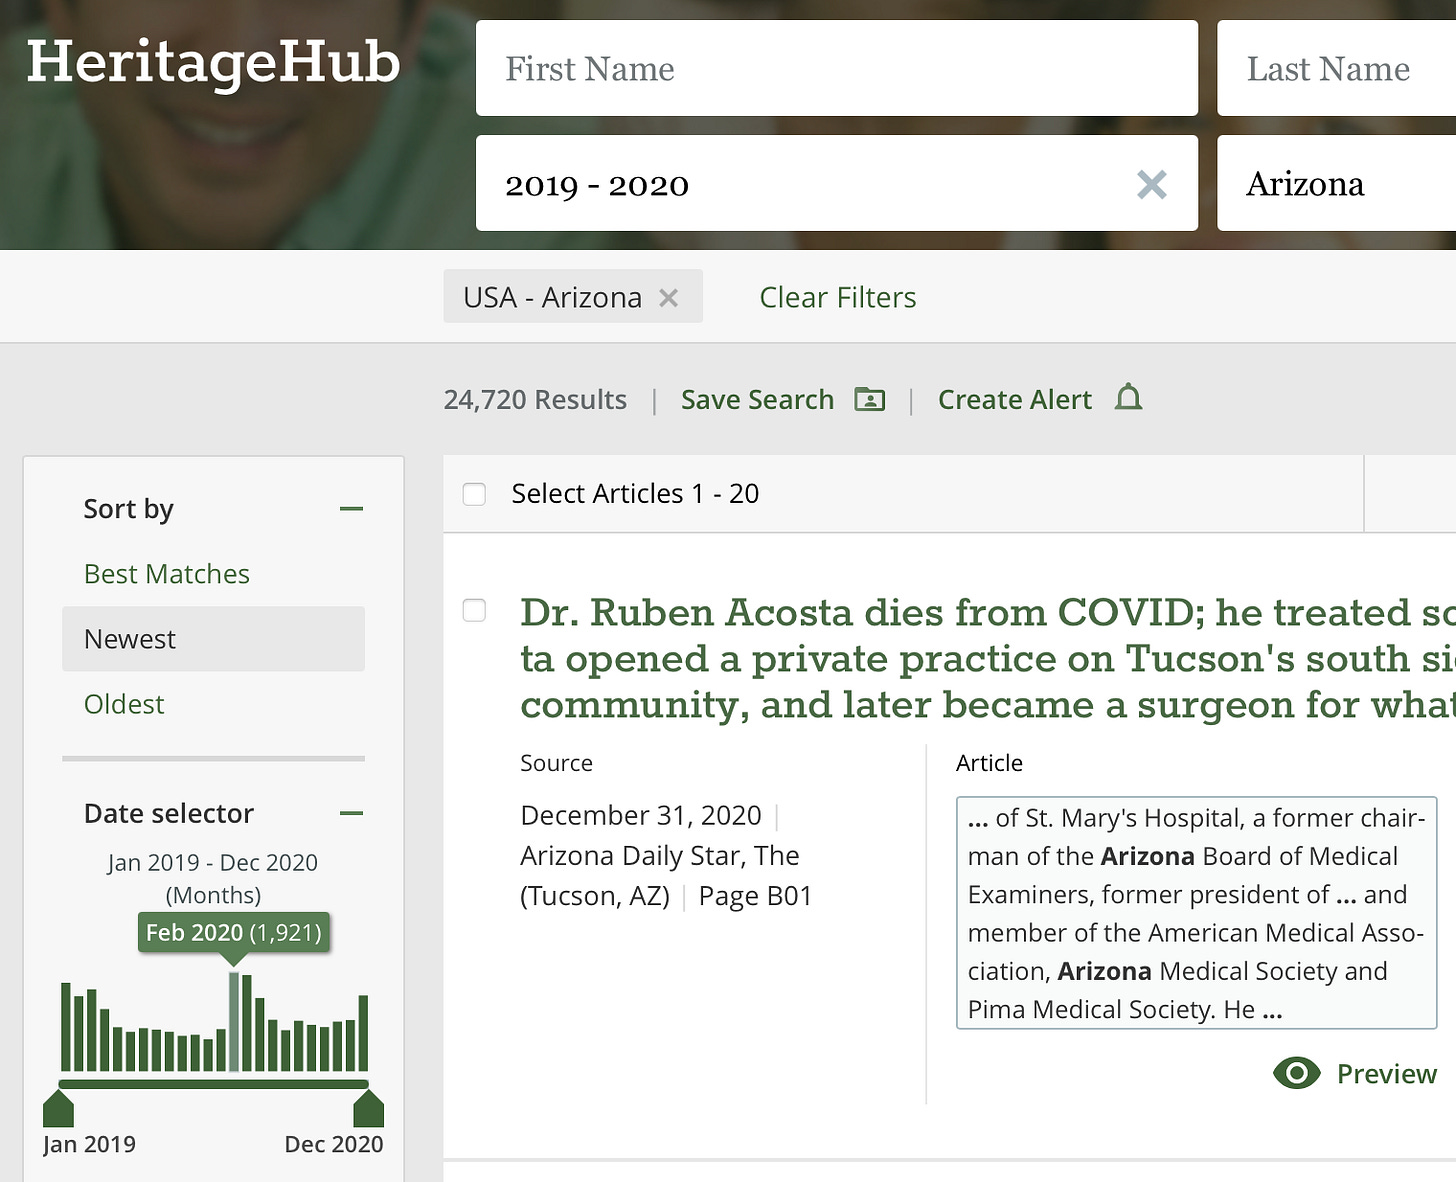
Task: Click Clear Filters link
Action: [837, 297]
